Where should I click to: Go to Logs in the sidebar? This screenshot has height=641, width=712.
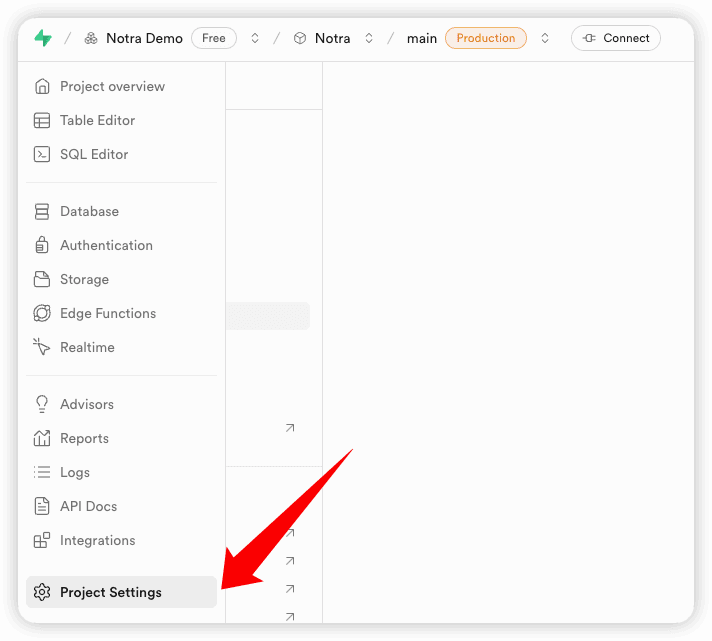click(x=75, y=473)
